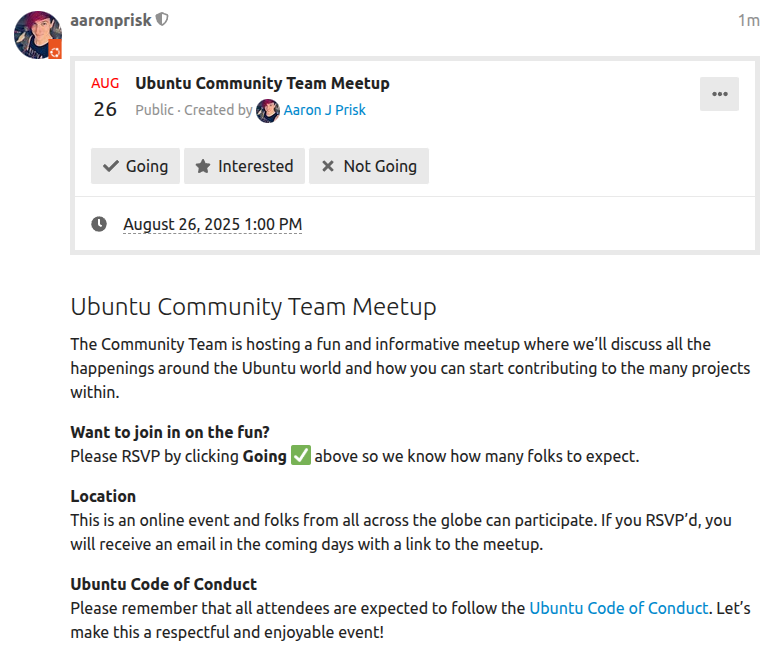The height and width of the screenshot is (670, 777).
Task: Select Not Going for the meetup
Action: coord(369,166)
